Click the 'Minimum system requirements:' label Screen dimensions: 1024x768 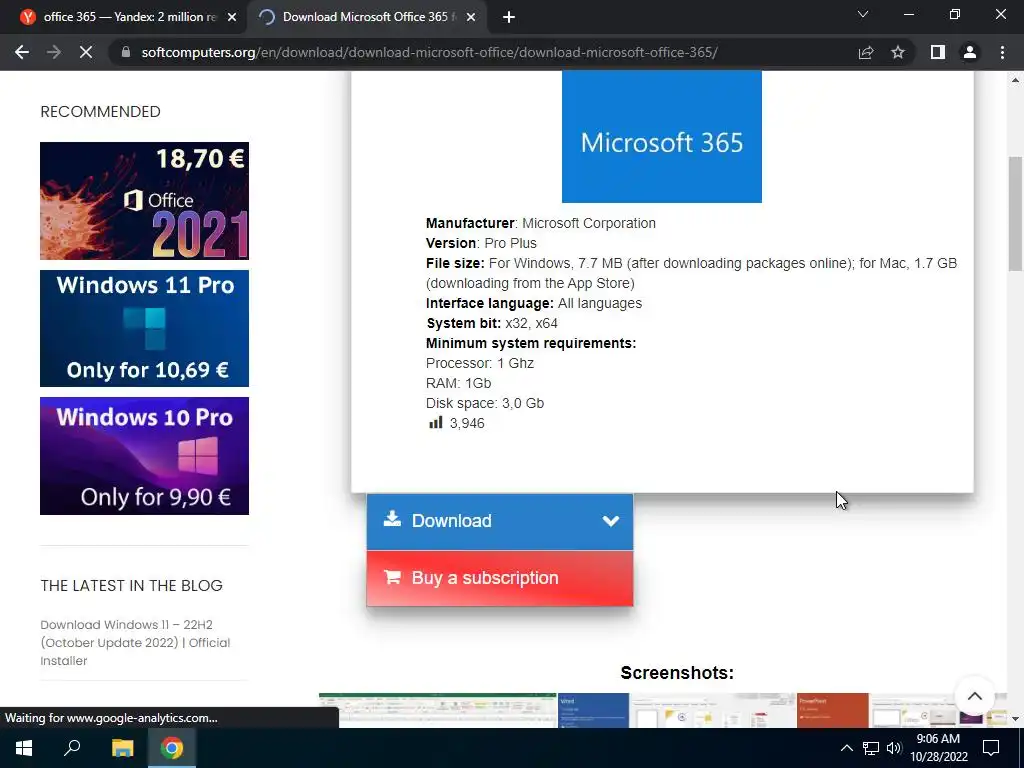click(x=531, y=344)
